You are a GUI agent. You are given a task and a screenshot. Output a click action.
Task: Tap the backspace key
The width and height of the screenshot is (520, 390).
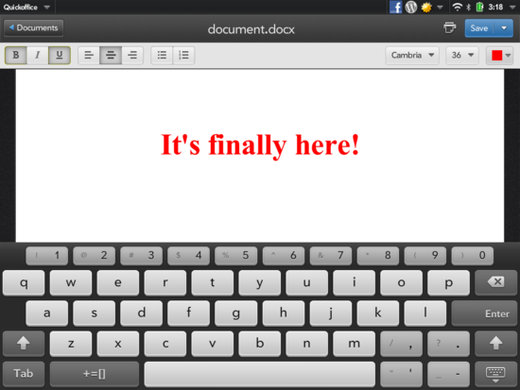point(496,282)
